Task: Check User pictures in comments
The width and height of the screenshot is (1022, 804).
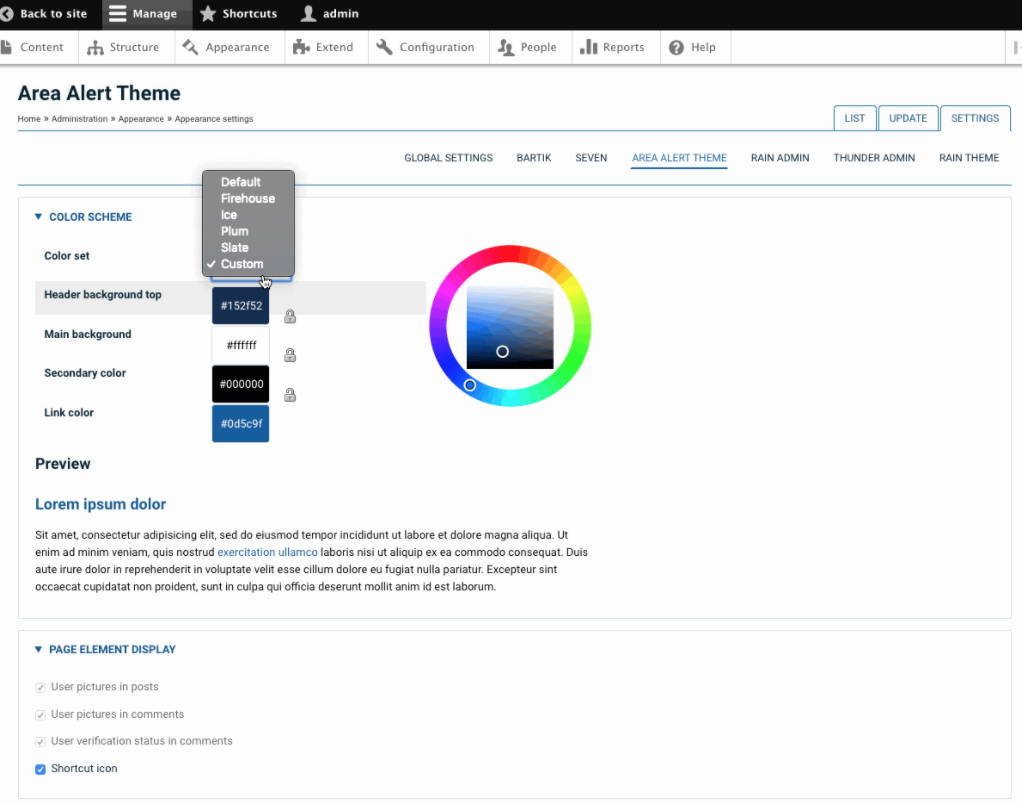Action: (38, 714)
